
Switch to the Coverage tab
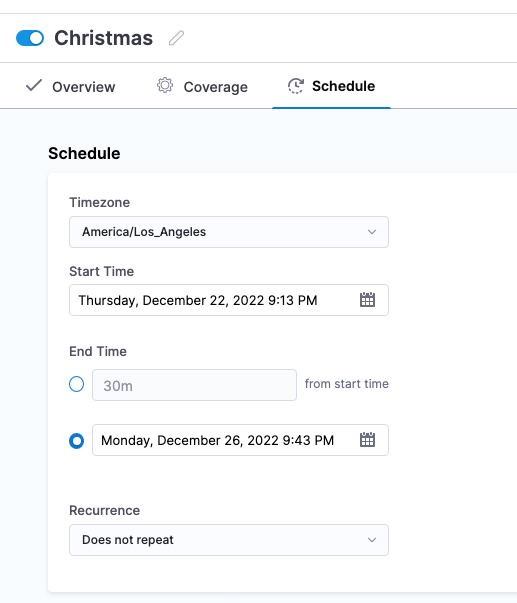tap(202, 86)
